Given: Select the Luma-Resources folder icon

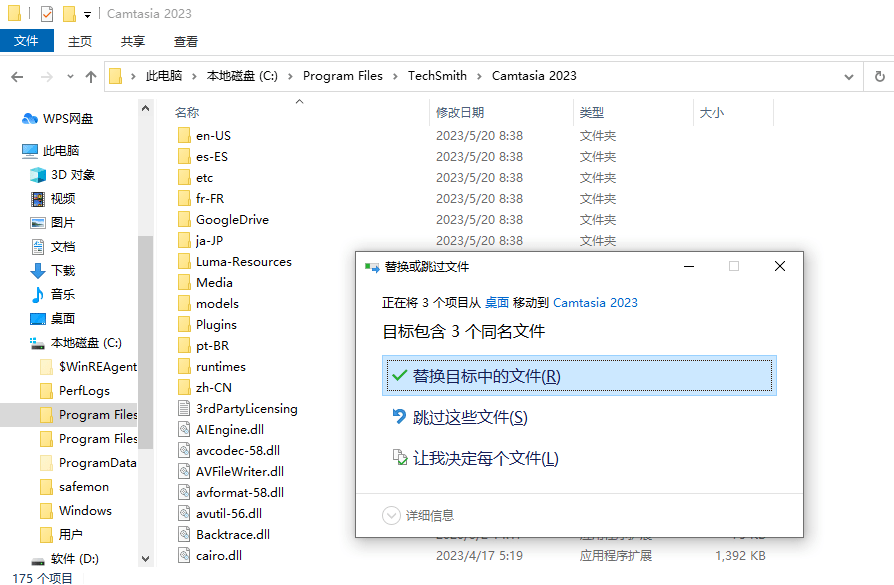Looking at the screenshot, I should (184, 262).
